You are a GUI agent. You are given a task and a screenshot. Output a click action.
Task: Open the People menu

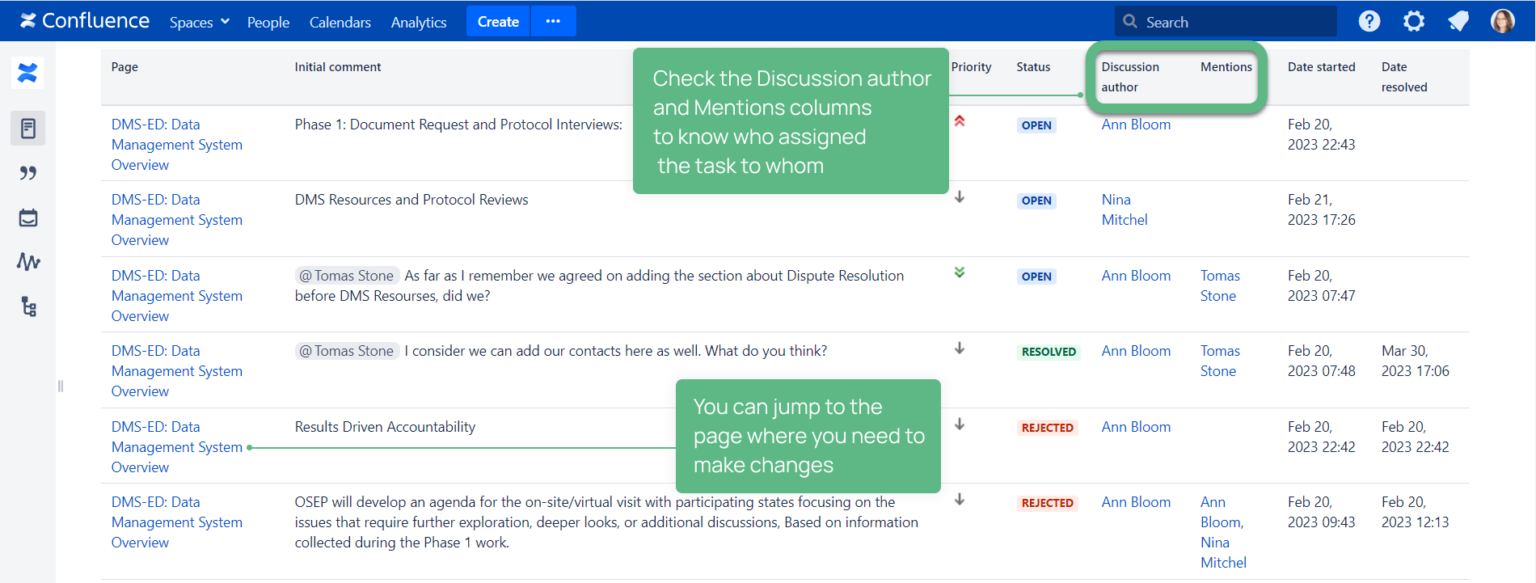tap(268, 21)
